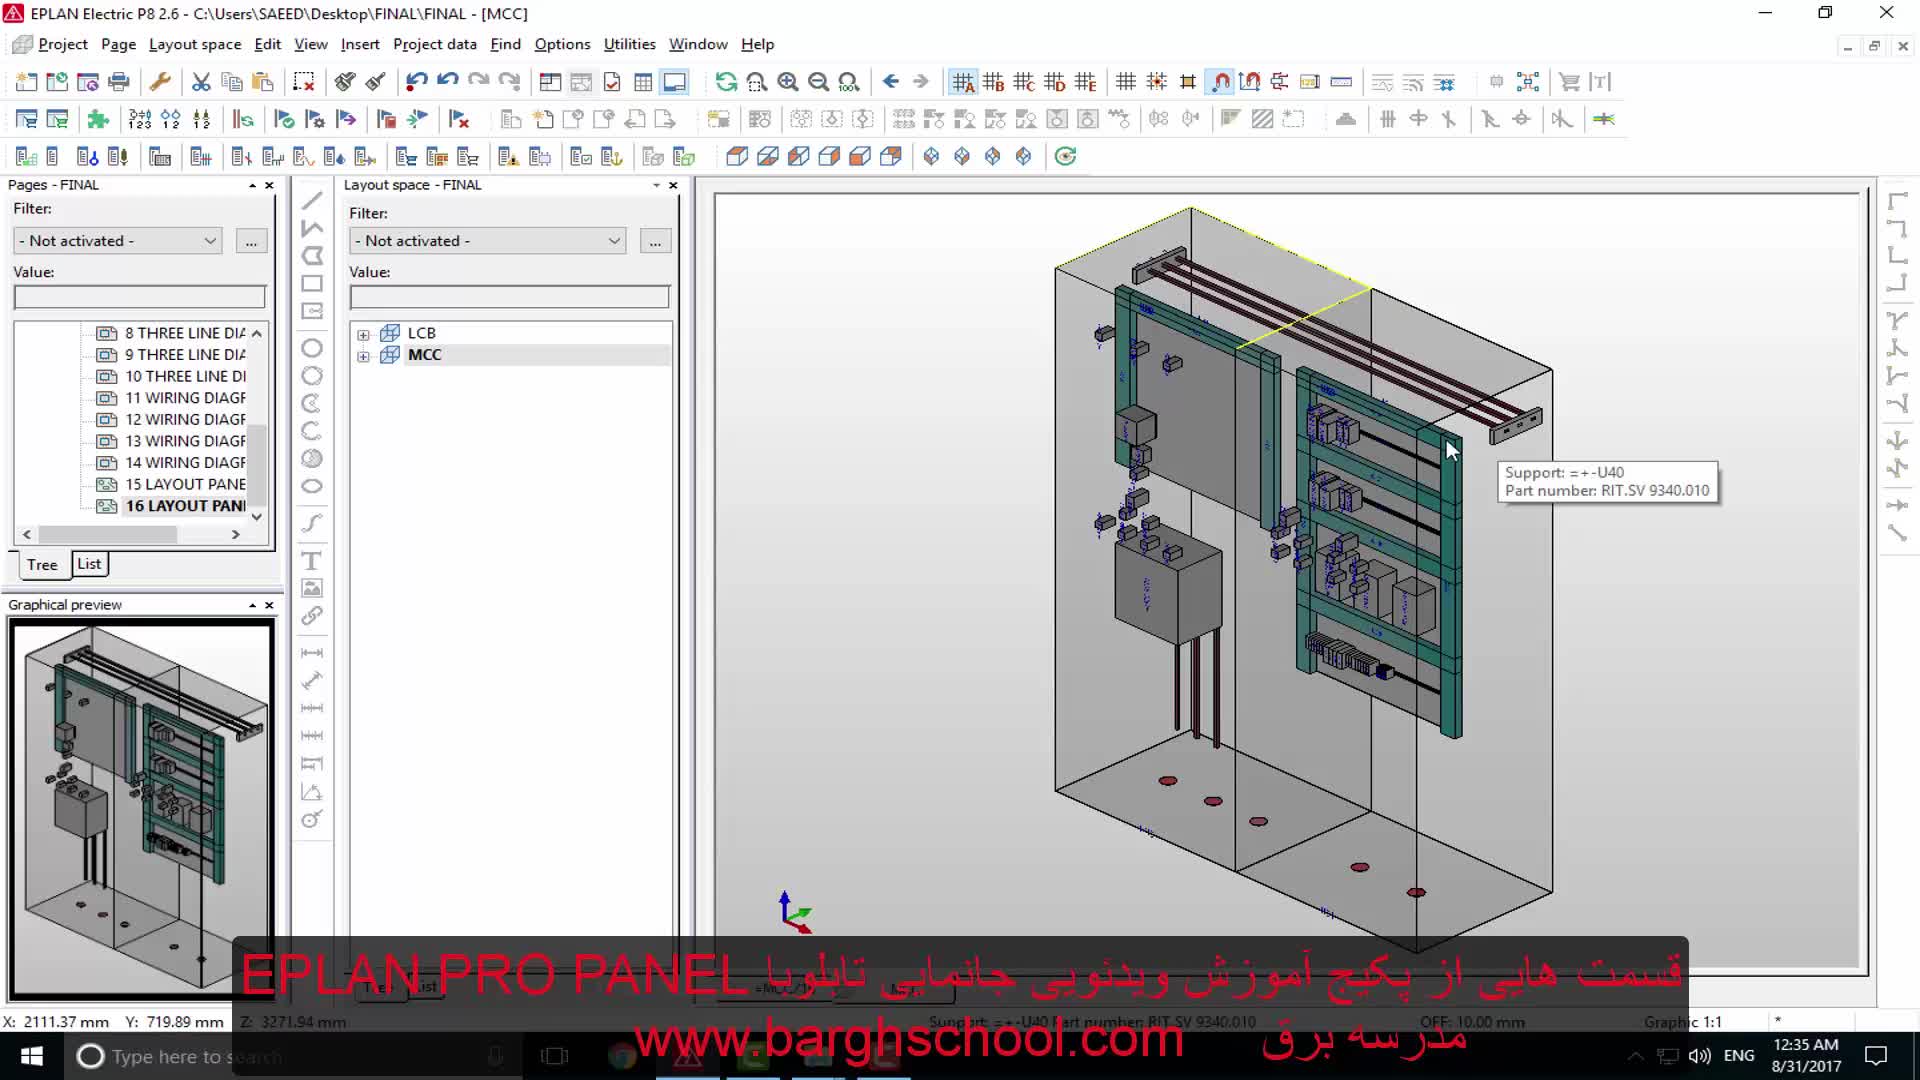
Task: Toggle object snap magnet icon
Action: pos(1220,82)
